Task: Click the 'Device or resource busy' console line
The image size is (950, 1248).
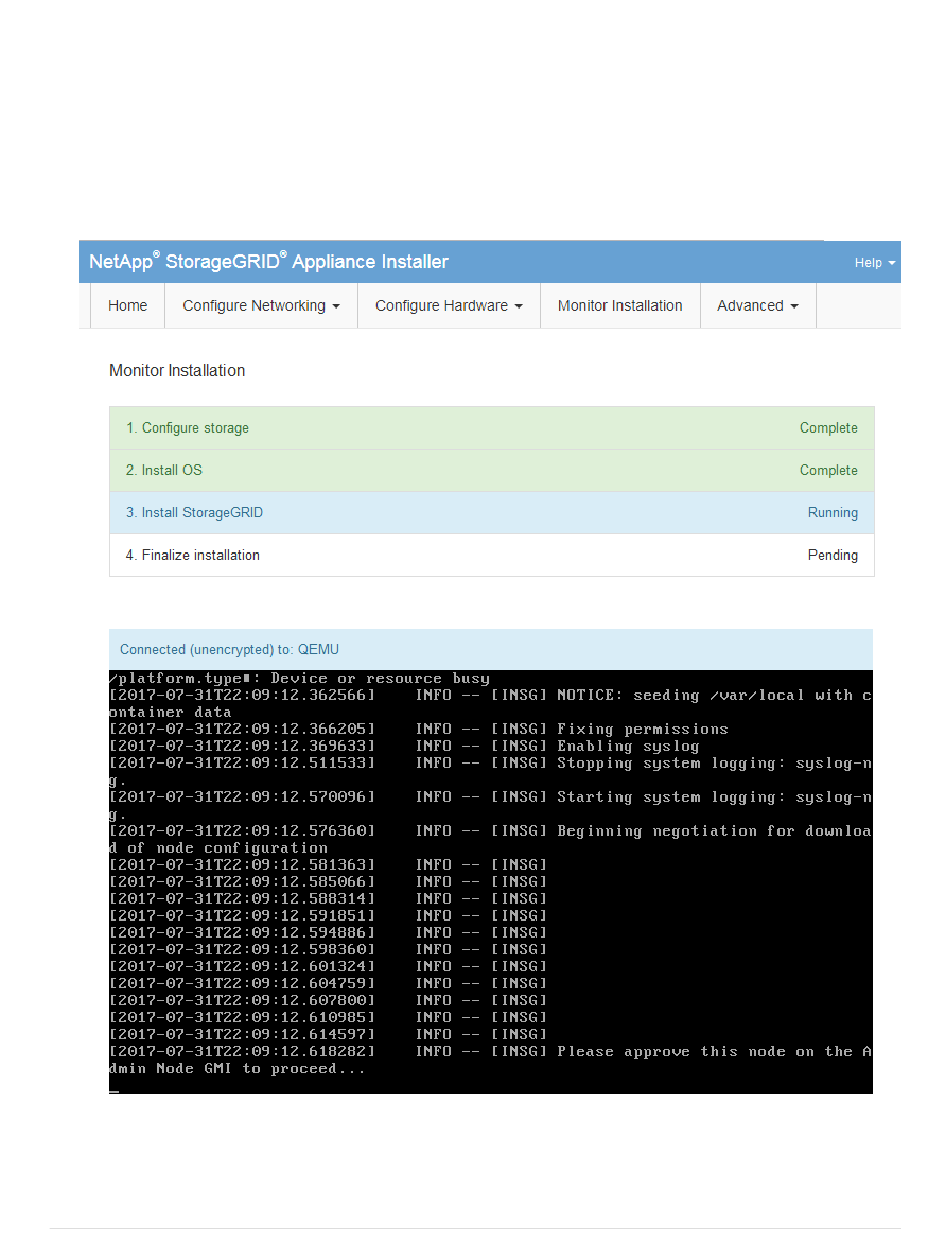Action: (x=299, y=678)
